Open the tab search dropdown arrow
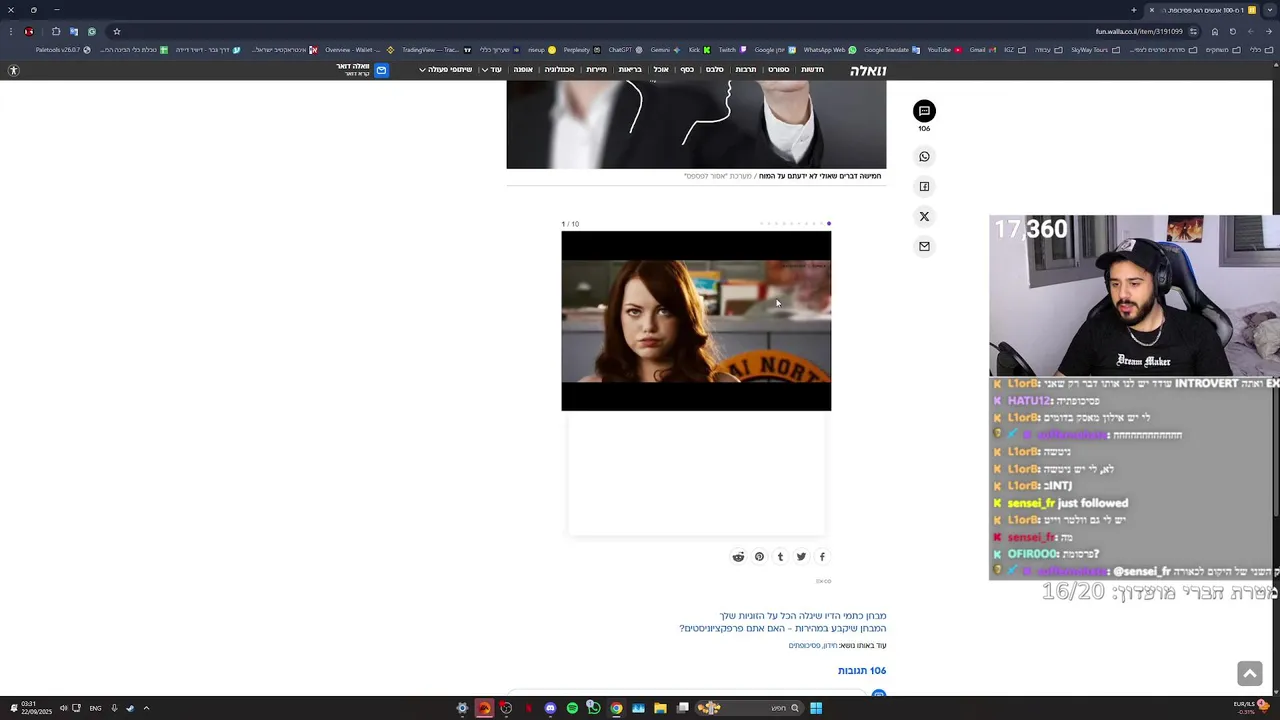 [1270, 10]
